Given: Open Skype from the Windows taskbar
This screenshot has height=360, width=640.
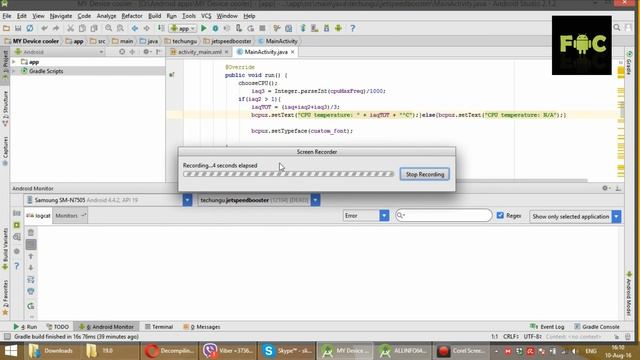Looking at the screenshot, I should pyautogui.click(x=287, y=351).
